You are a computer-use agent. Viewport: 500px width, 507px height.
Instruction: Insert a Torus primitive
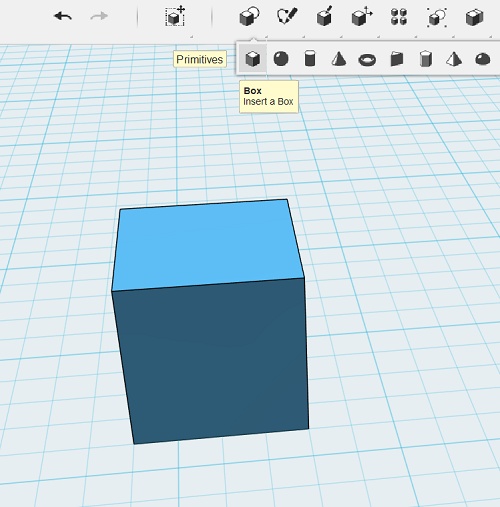pyautogui.click(x=367, y=60)
